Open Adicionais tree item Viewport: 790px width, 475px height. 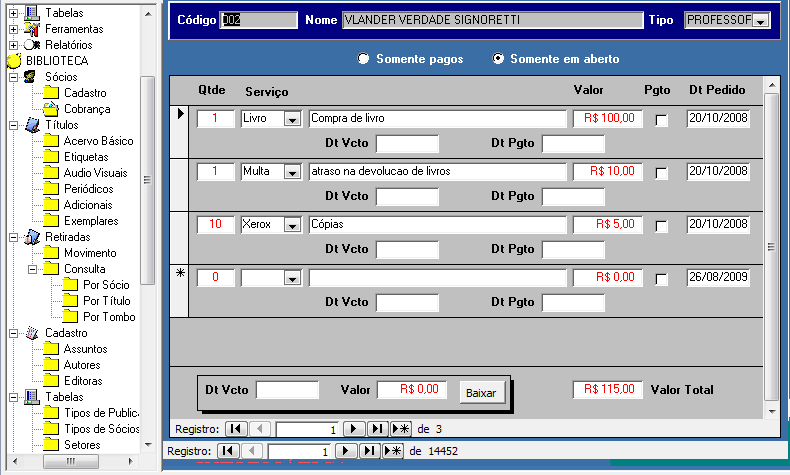tap(88, 205)
